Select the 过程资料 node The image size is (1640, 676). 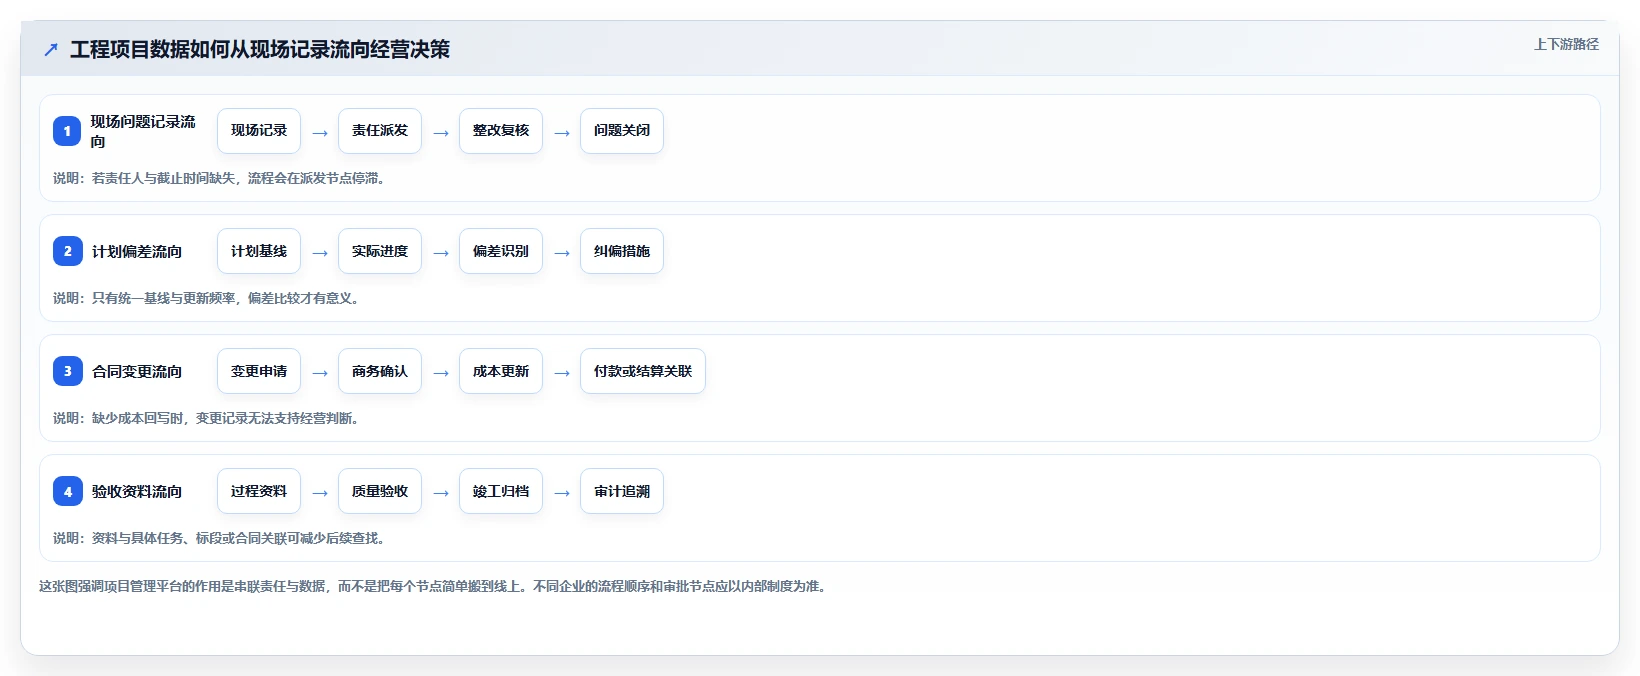[x=259, y=491]
